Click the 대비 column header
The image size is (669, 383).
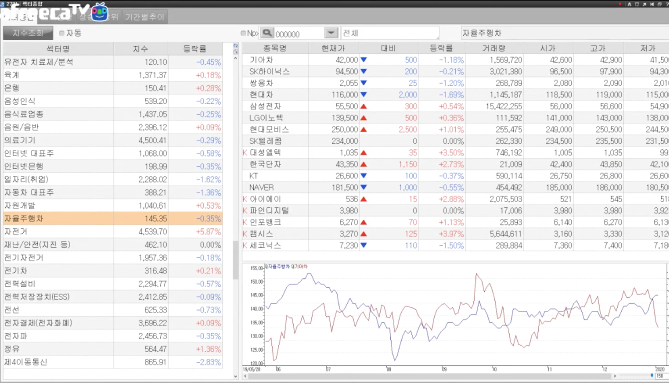point(388,49)
